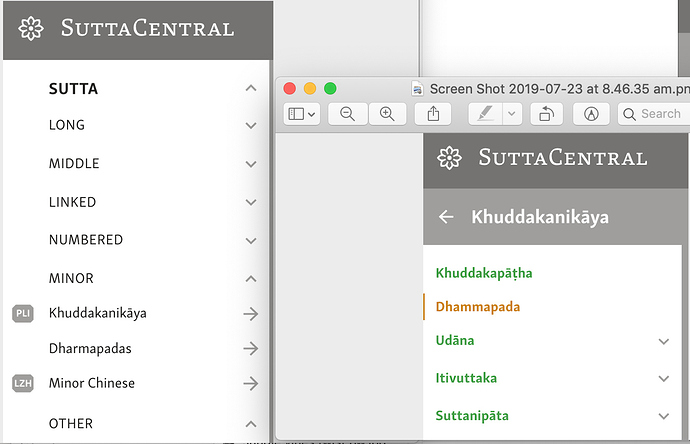Select the MIDDLE menu item
This screenshot has width=690, height=444.
74,163
